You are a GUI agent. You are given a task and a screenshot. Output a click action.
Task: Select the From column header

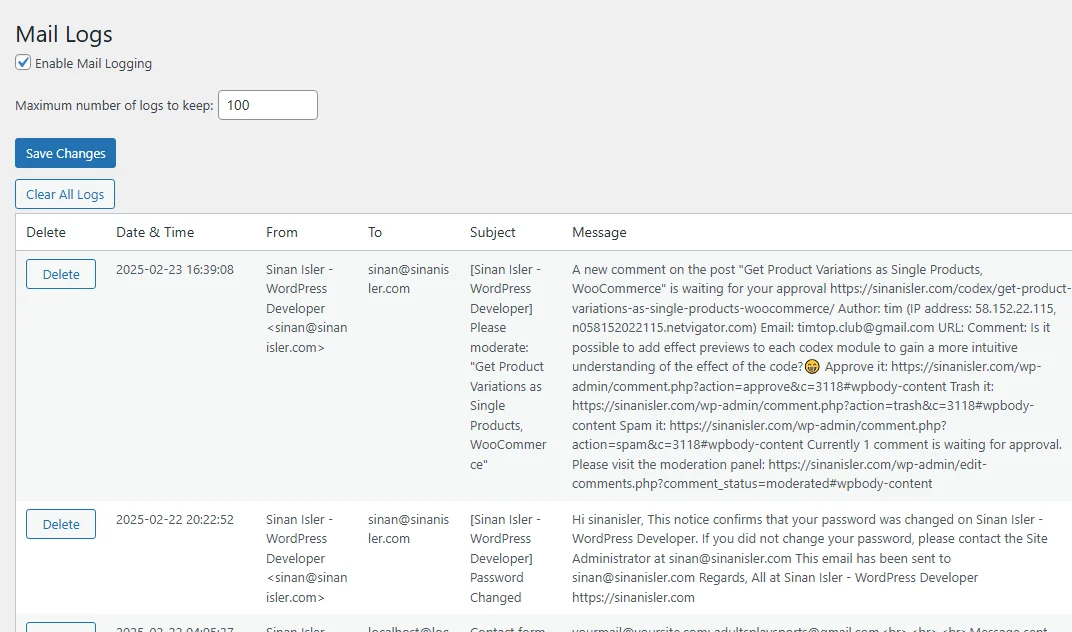(x=282, y=232)
